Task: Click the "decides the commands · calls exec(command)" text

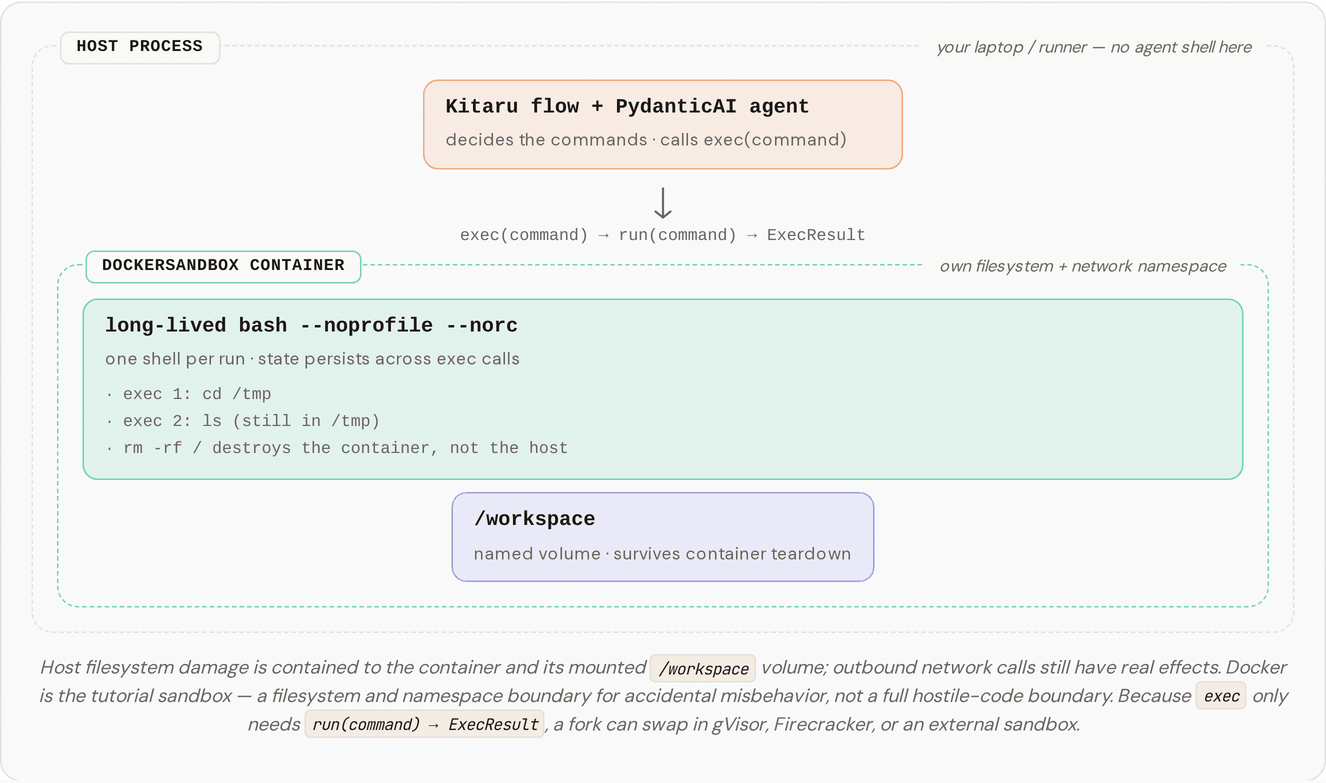Action: [x=646, y=140]
